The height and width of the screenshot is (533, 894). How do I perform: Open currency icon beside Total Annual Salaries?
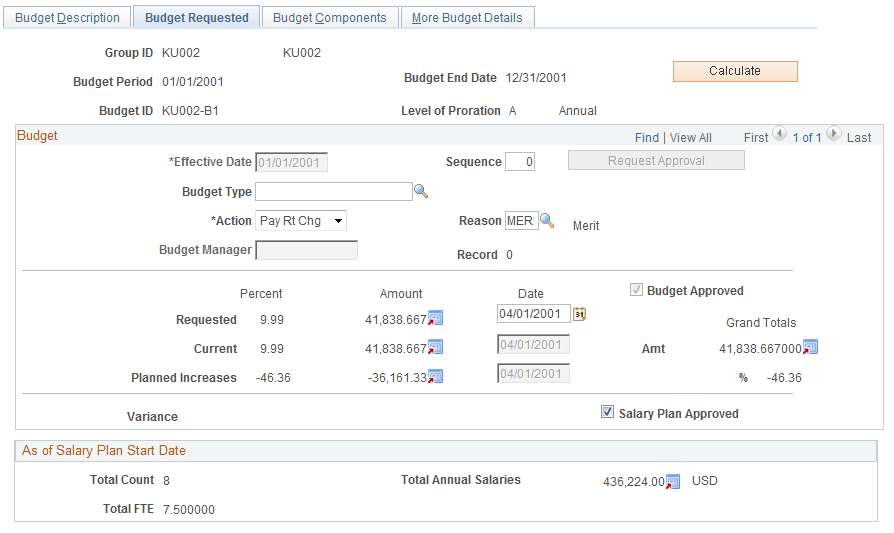pyautogui.click(x=673, y=482)
